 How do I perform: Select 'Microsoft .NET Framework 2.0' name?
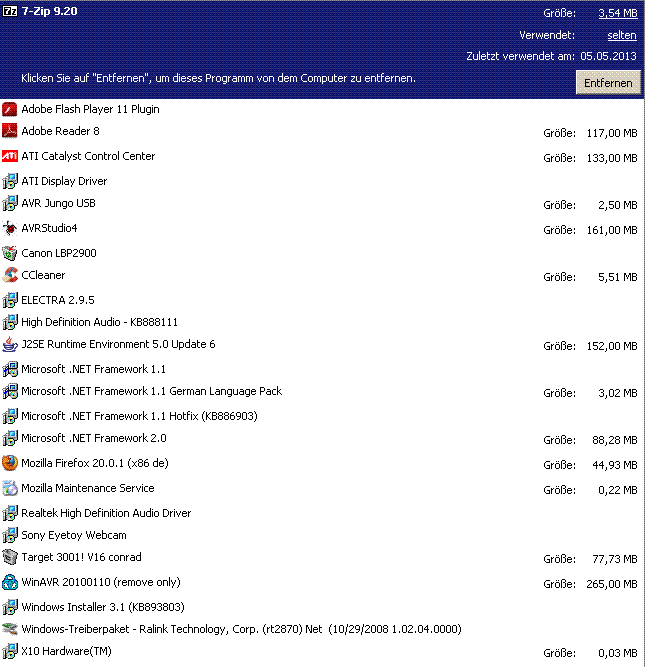[94, 438]
